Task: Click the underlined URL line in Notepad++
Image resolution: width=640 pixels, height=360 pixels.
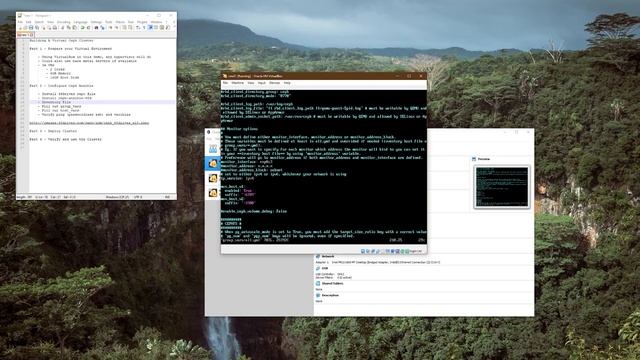Action: tap(89, 123)
